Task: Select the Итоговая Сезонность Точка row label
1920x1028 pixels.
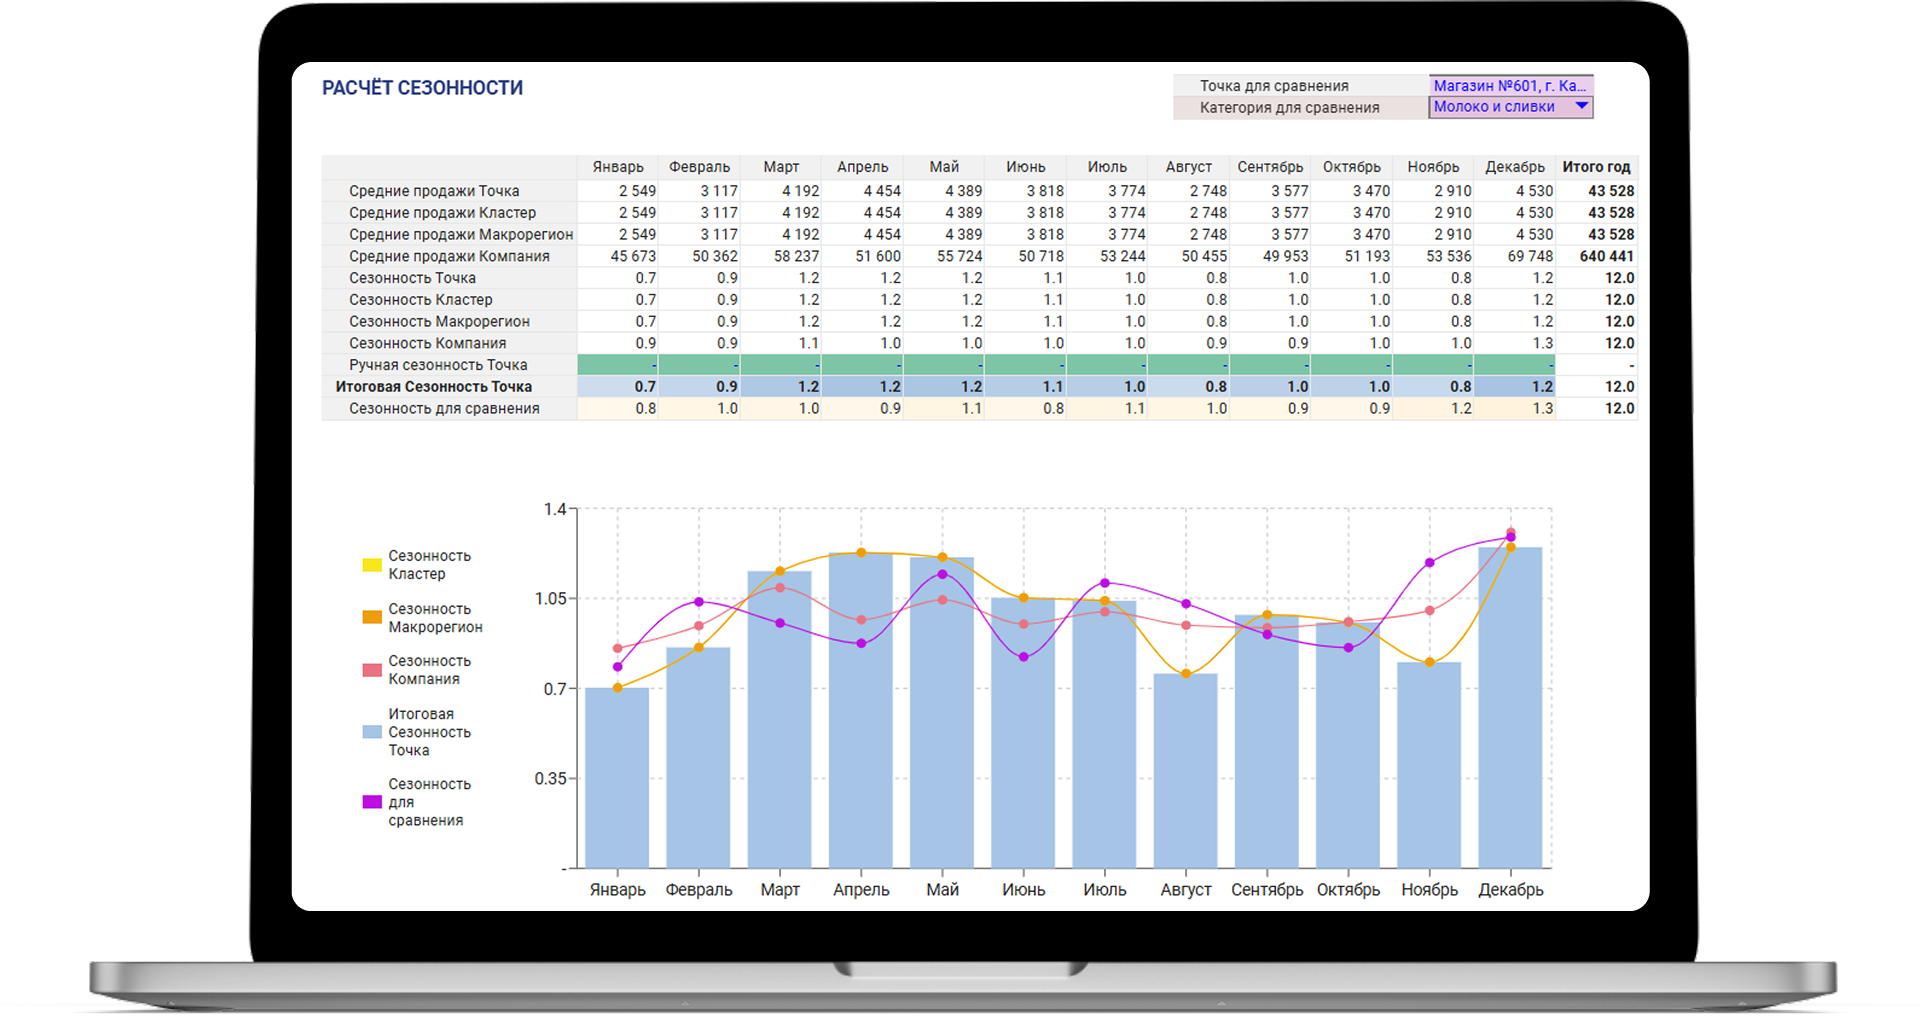Action: [x=433, y=387]
